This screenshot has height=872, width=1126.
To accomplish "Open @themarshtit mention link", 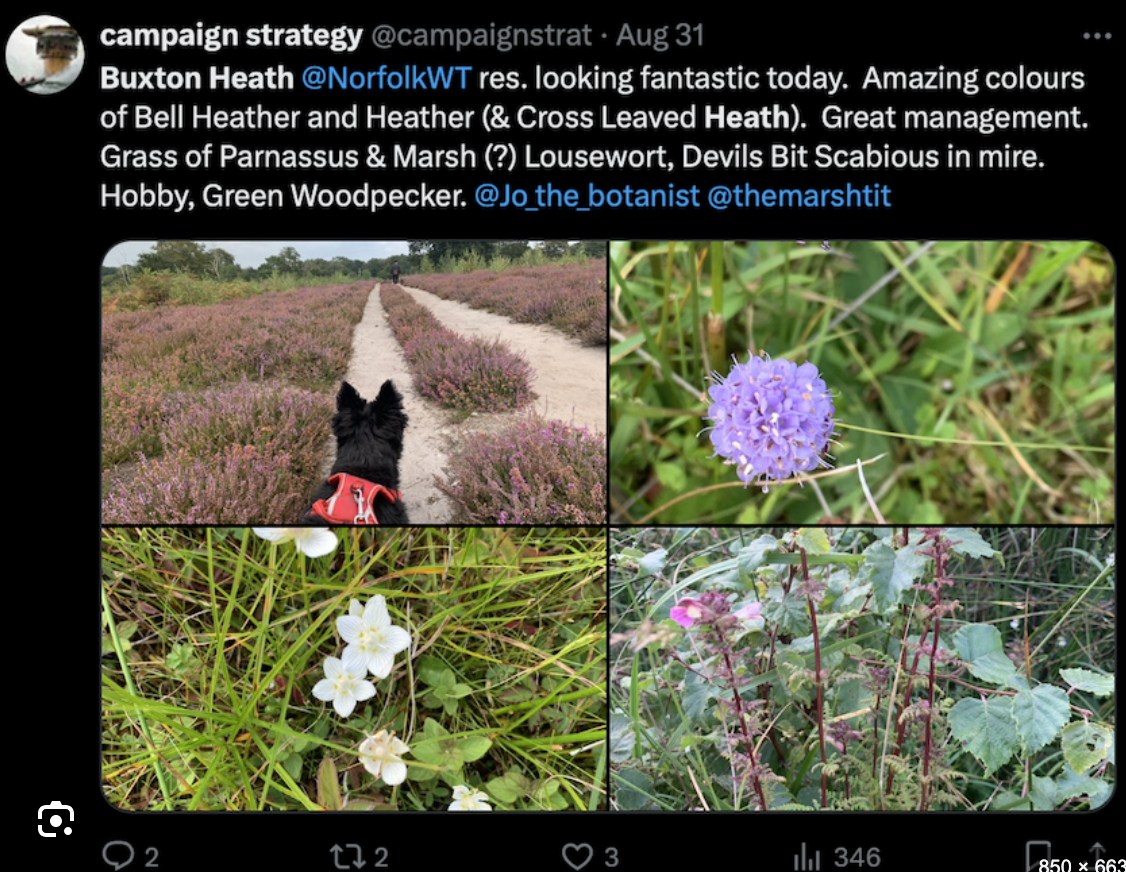I will (x=799, y=196).
